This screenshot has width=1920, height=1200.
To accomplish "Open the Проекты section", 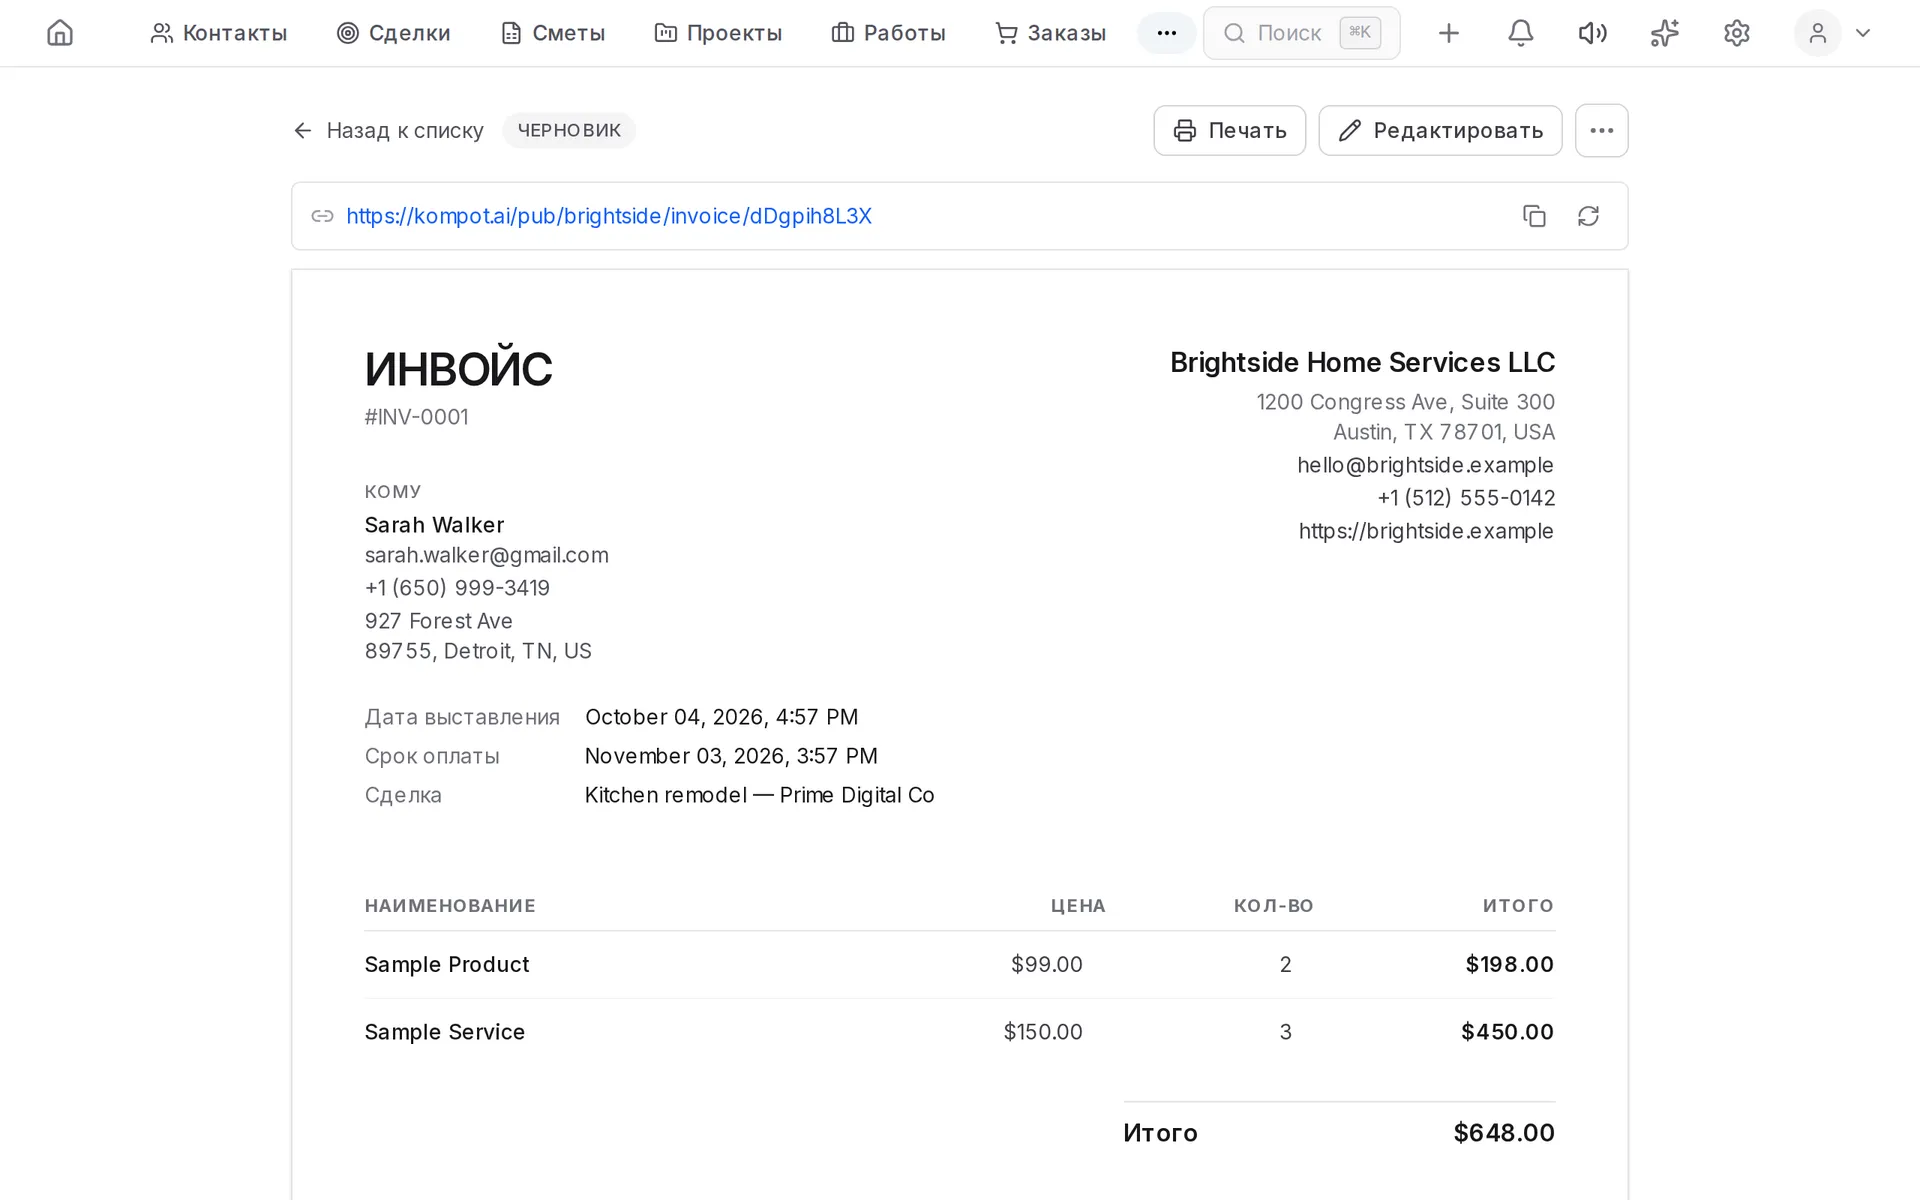I will pyautogui.click(x=718, y=33).
